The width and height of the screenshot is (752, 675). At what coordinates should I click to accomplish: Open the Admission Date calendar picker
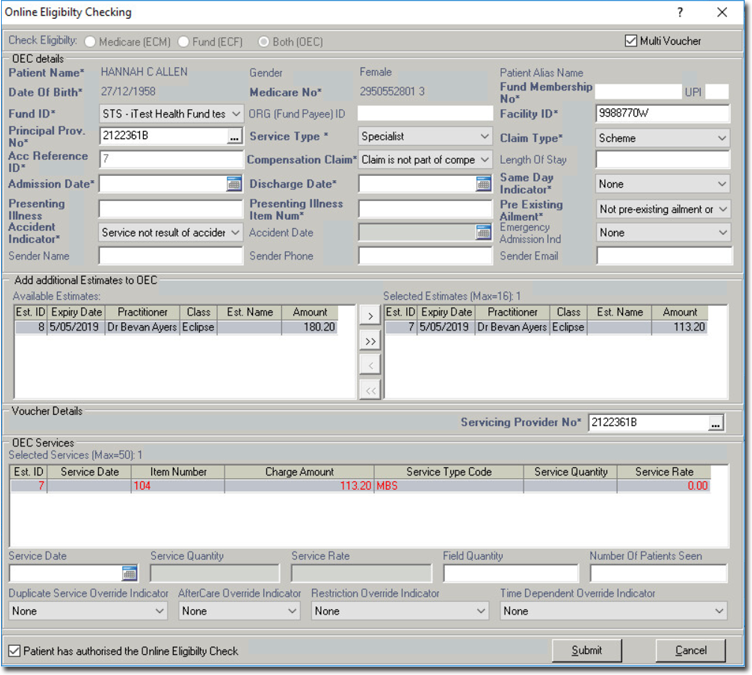234,184
